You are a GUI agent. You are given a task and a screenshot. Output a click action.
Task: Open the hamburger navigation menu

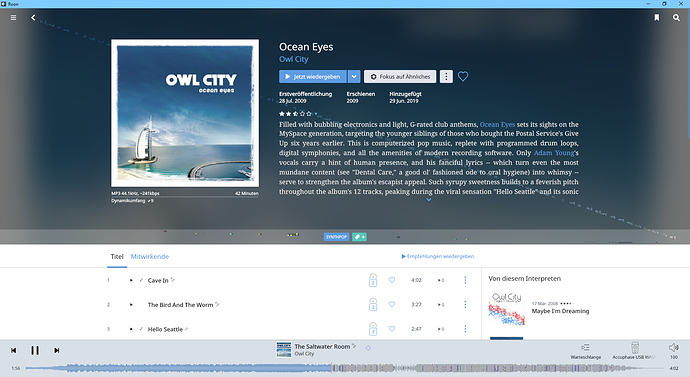[x=14, y=18]
